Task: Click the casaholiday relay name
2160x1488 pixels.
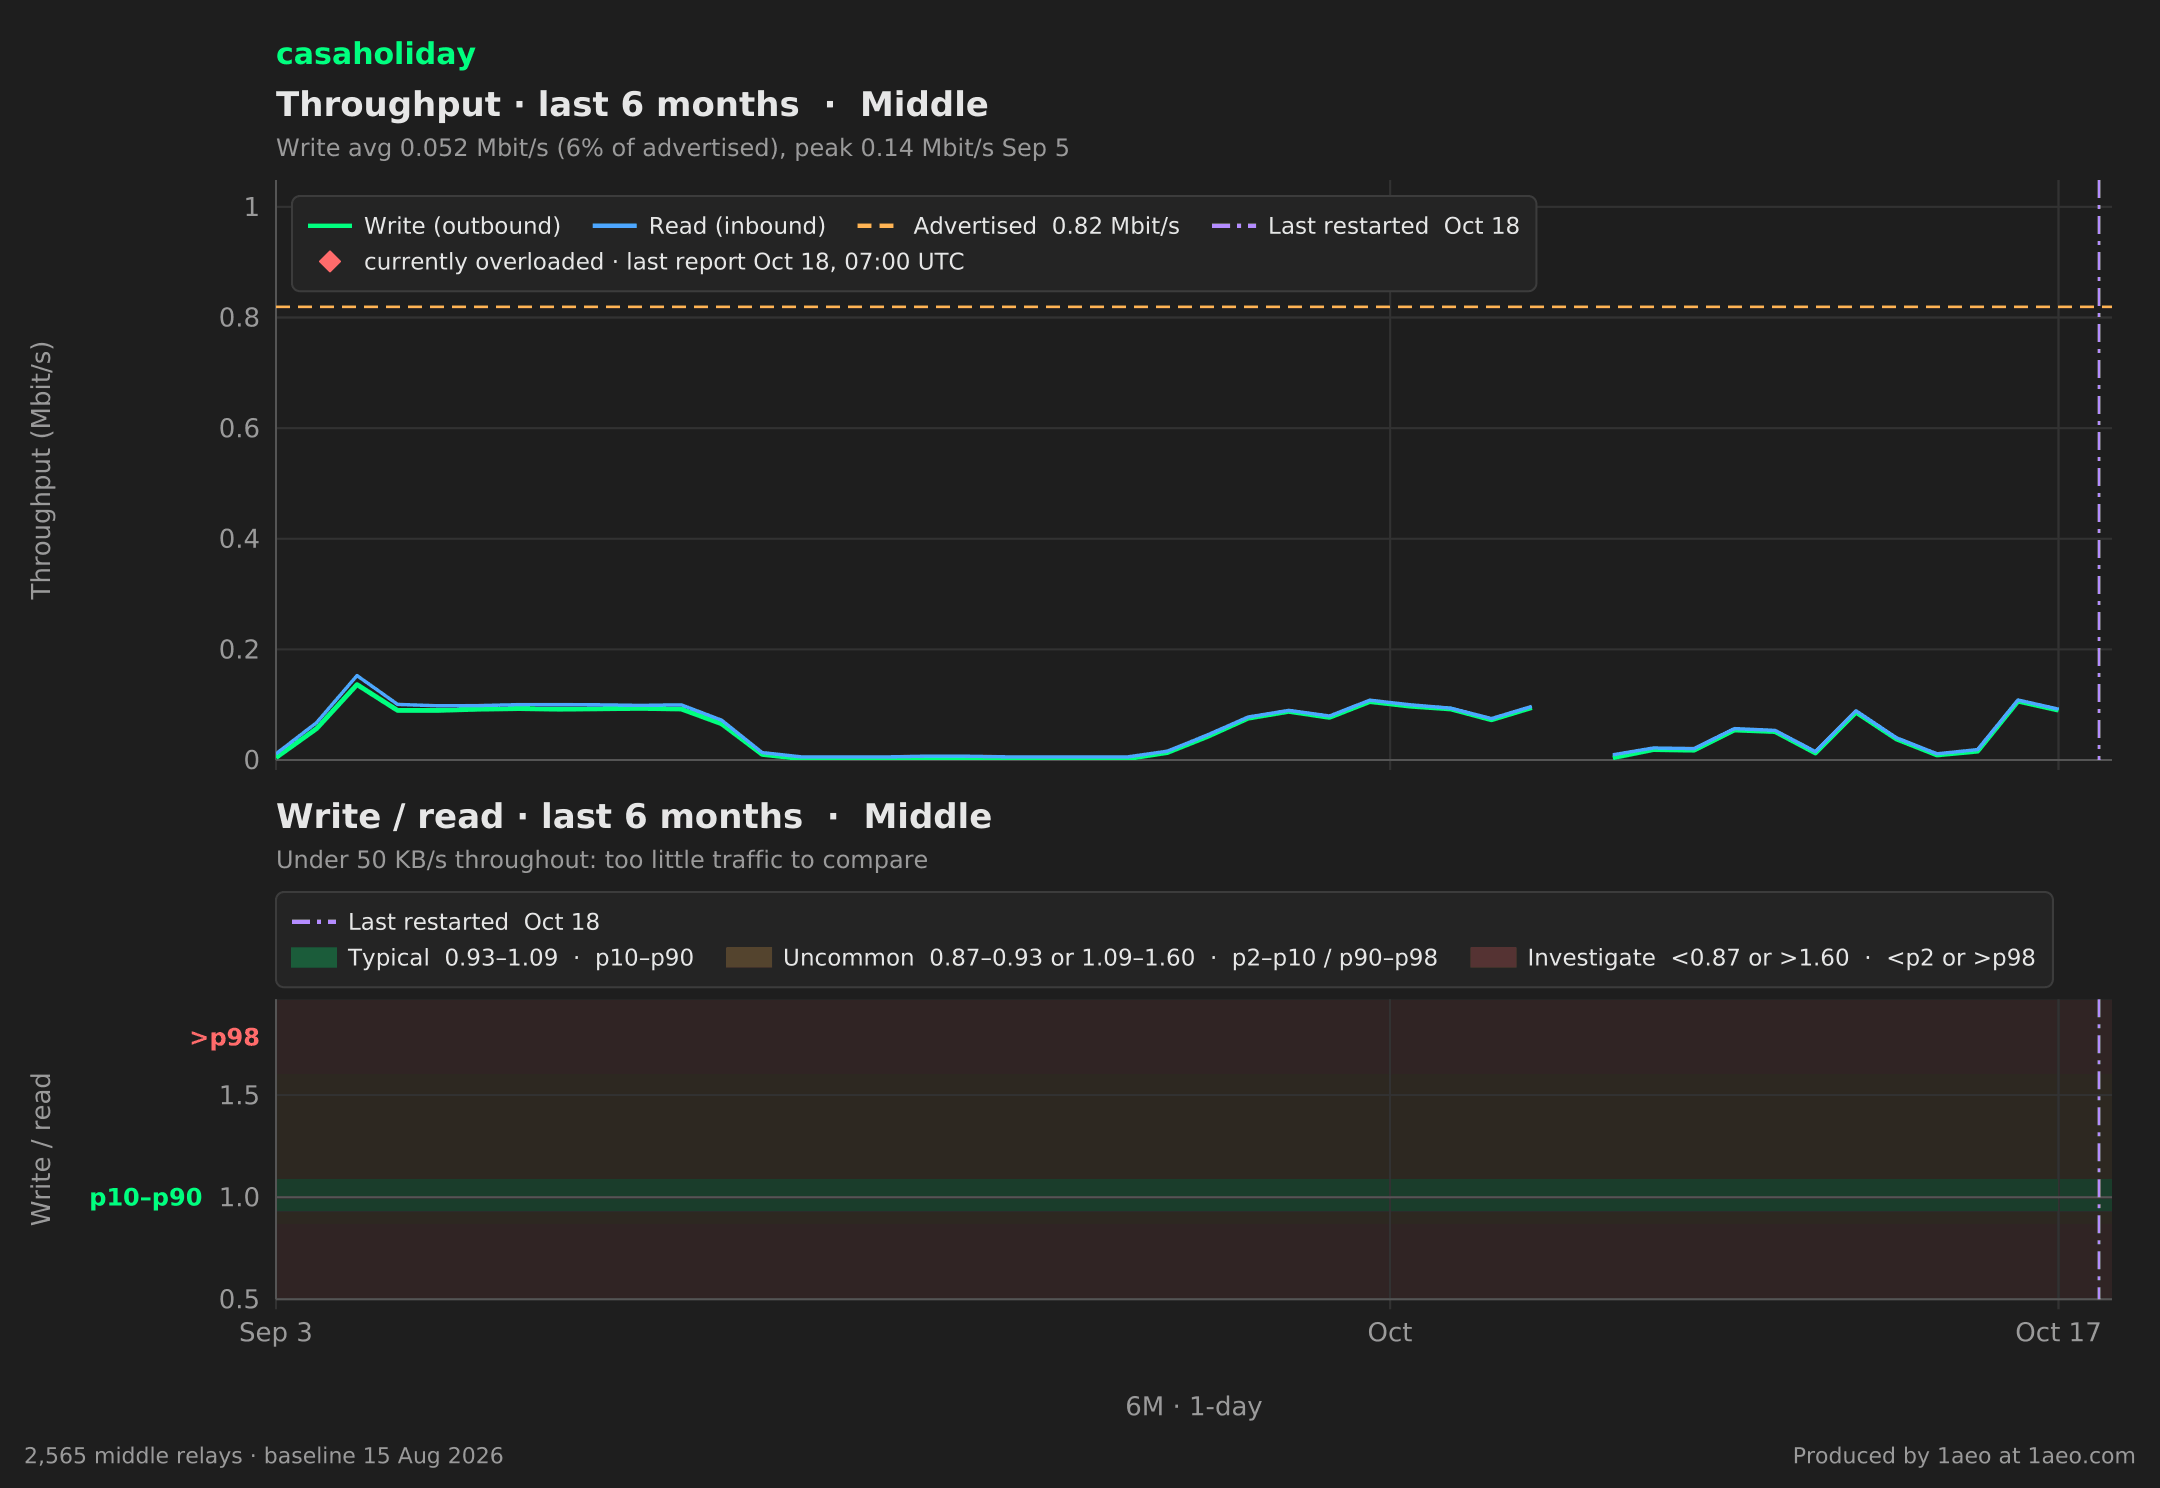Action: (x=375, y=54)
